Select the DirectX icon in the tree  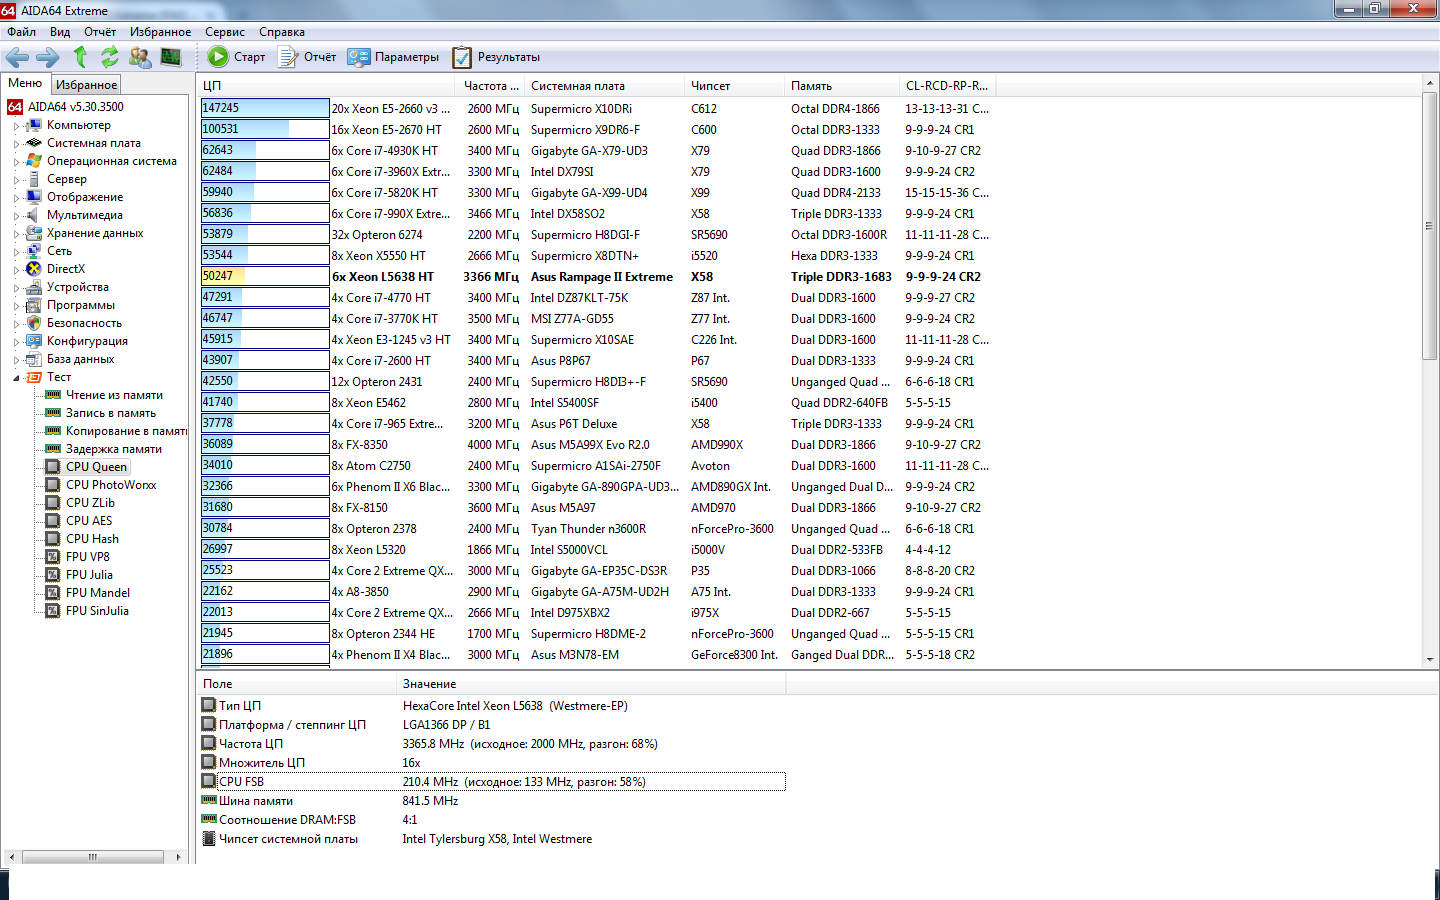pos(34,269)
